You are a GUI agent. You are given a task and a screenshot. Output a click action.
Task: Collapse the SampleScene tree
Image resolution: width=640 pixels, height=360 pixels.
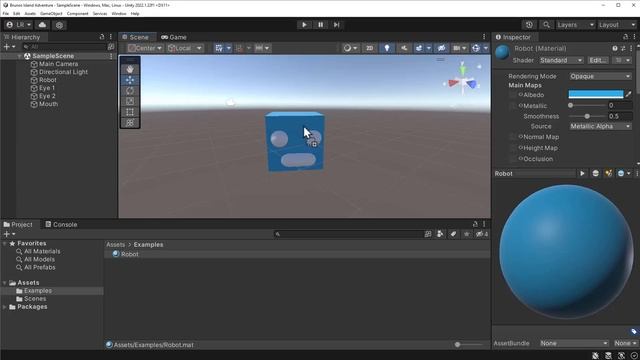tap(19, 56)
